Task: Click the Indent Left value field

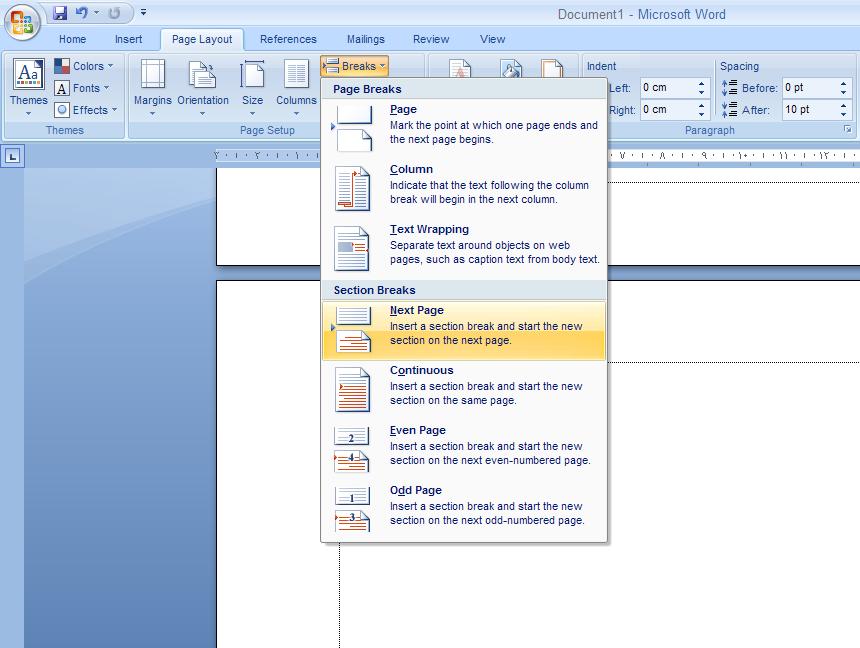Action: pyautogui.click(x=667, y=88)
